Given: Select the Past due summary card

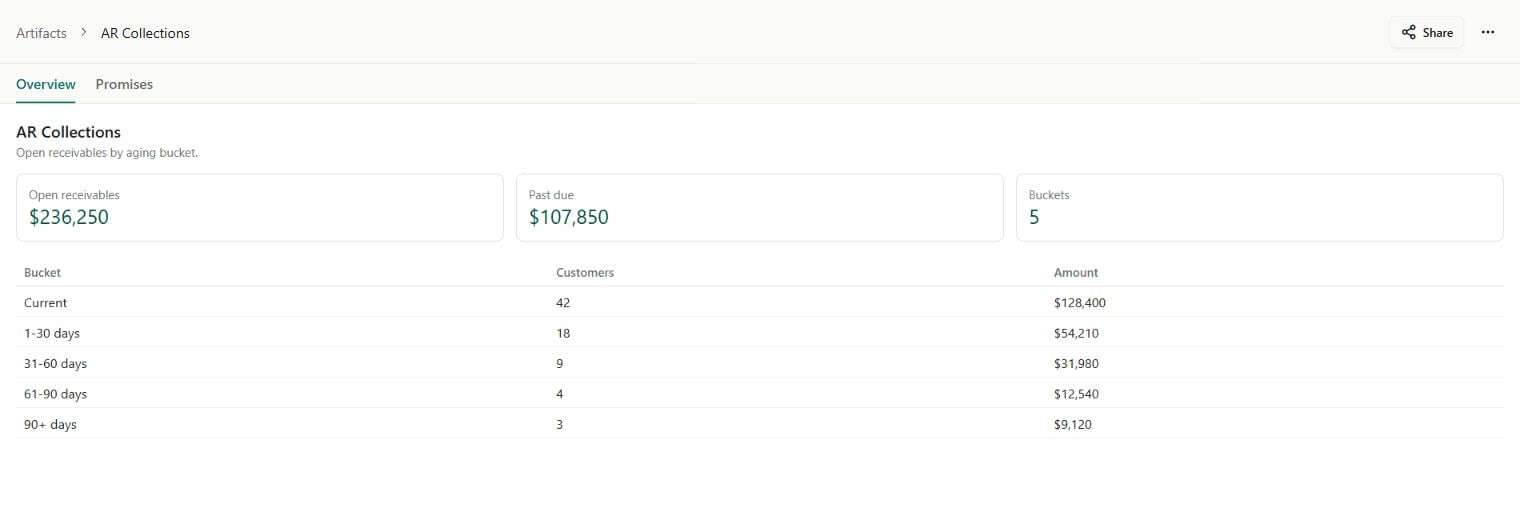Looking at the screenshot, I should coord(760,208).
